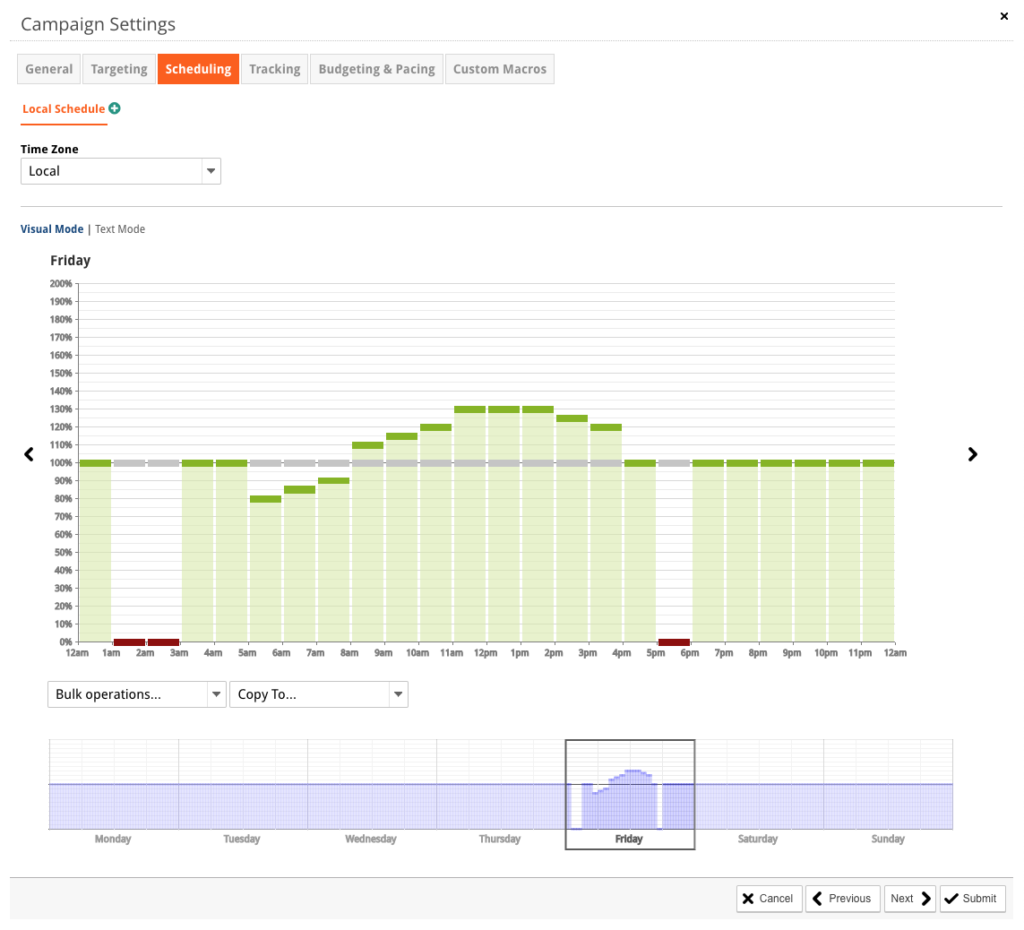Image resolution: width=1024 pixels, height=930 pixels.
Task: Select the 5pm zero-percent red bar
Action: click(674, 642)
